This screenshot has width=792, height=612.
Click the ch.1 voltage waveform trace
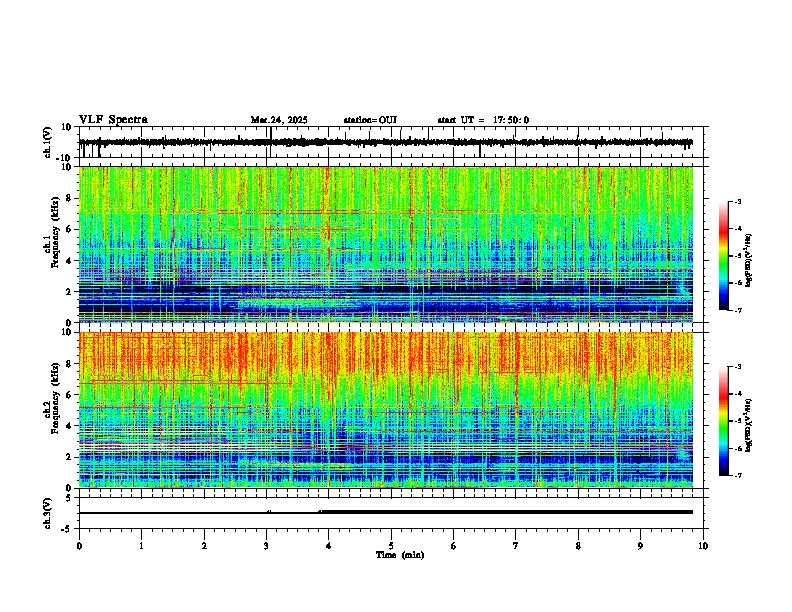386,142
